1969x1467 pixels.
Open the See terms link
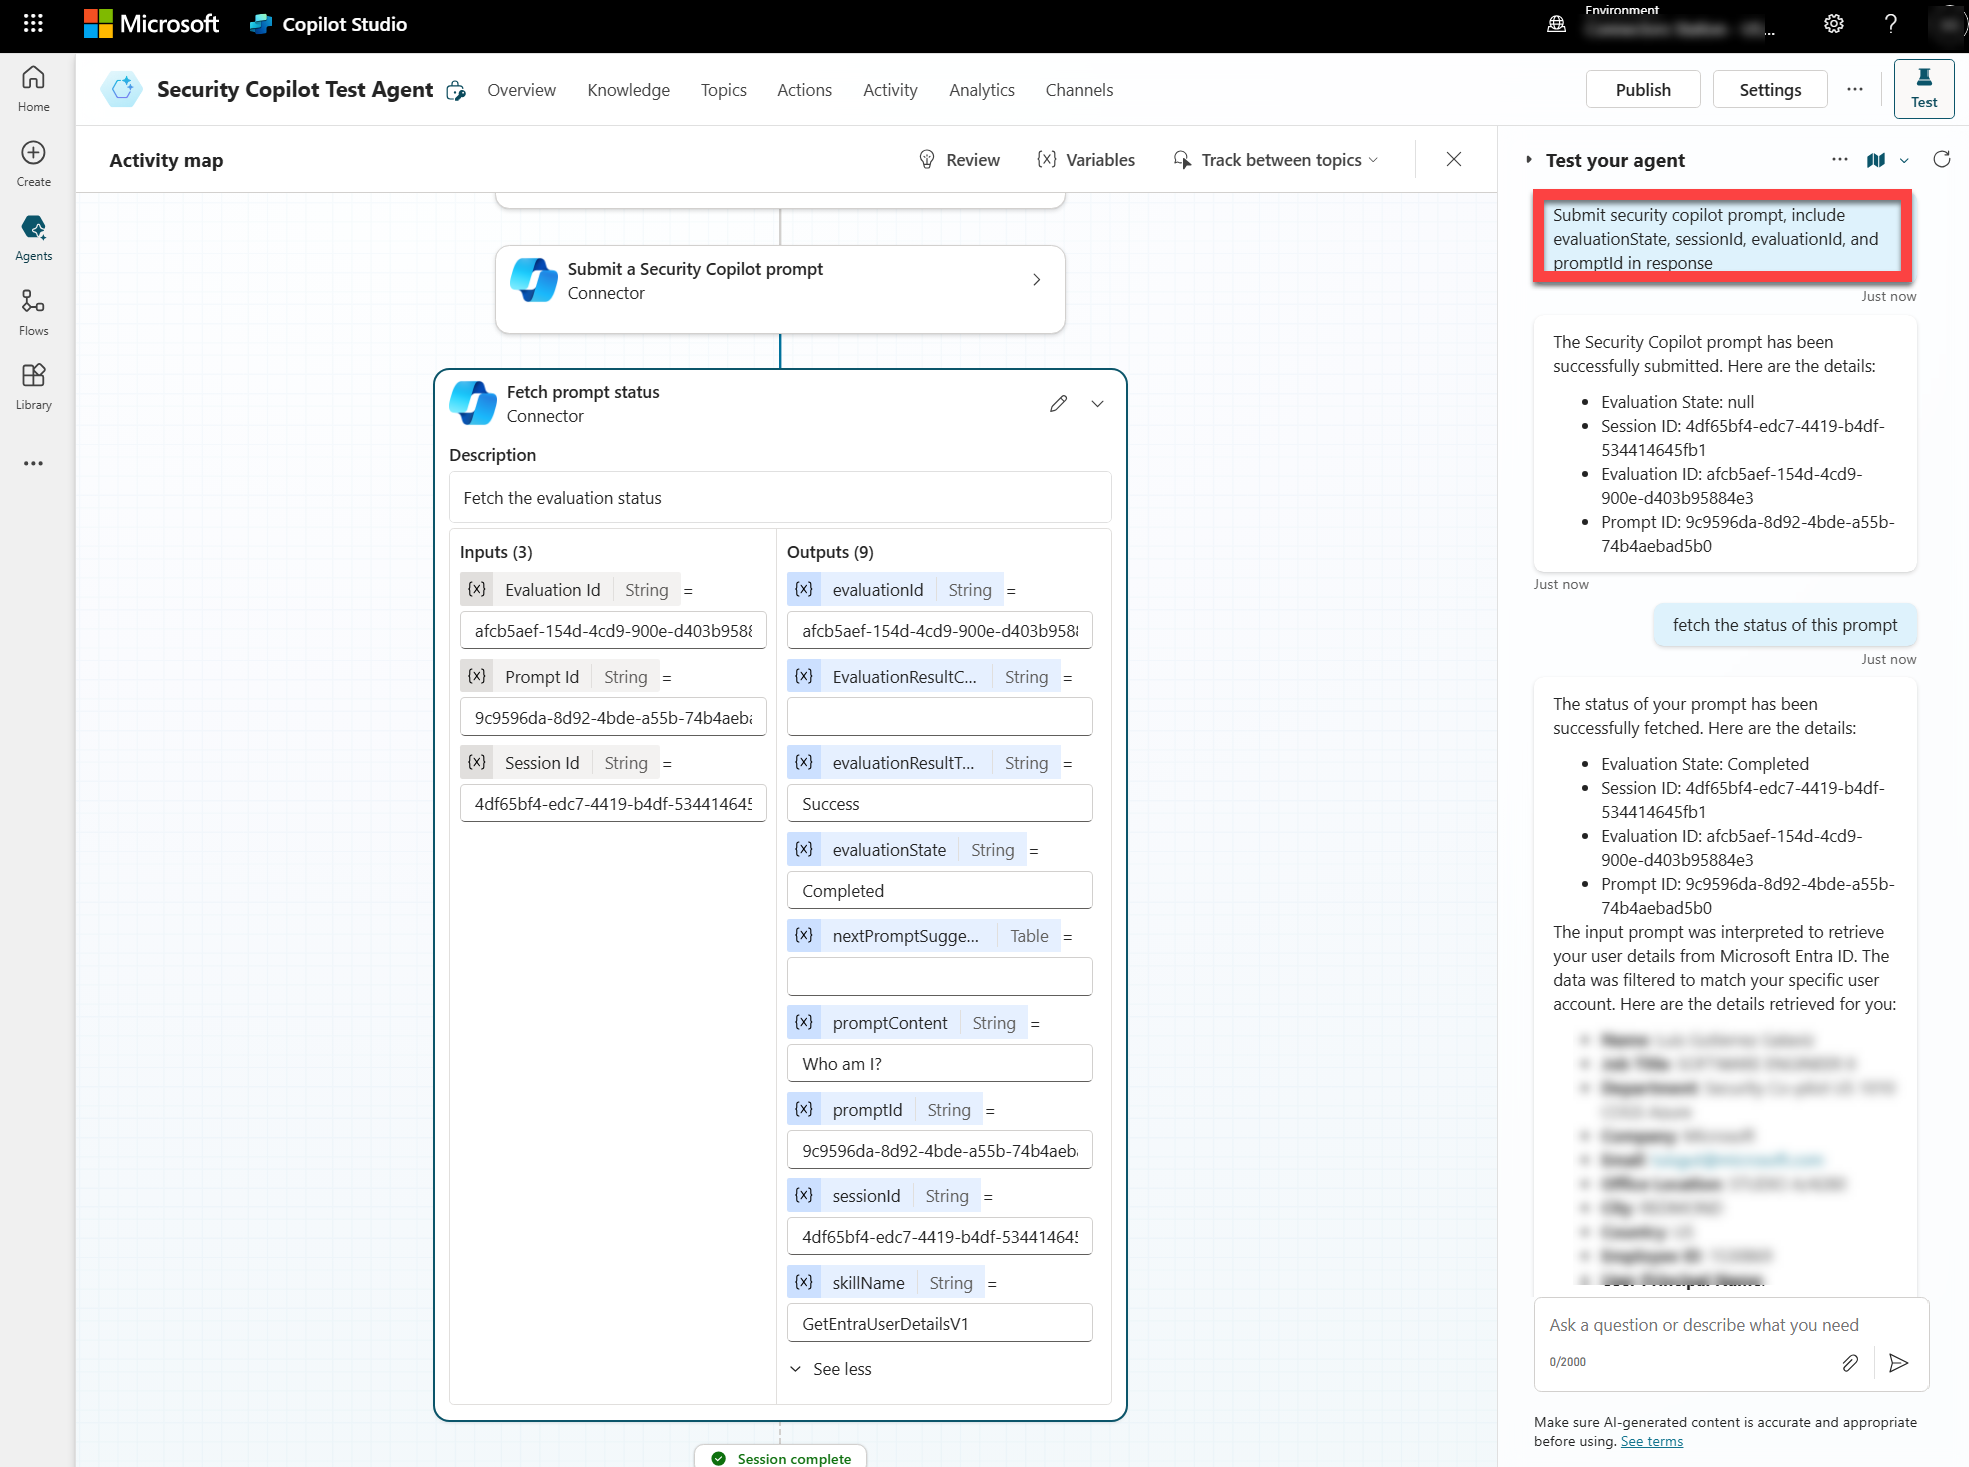tap(1651, 1441)
